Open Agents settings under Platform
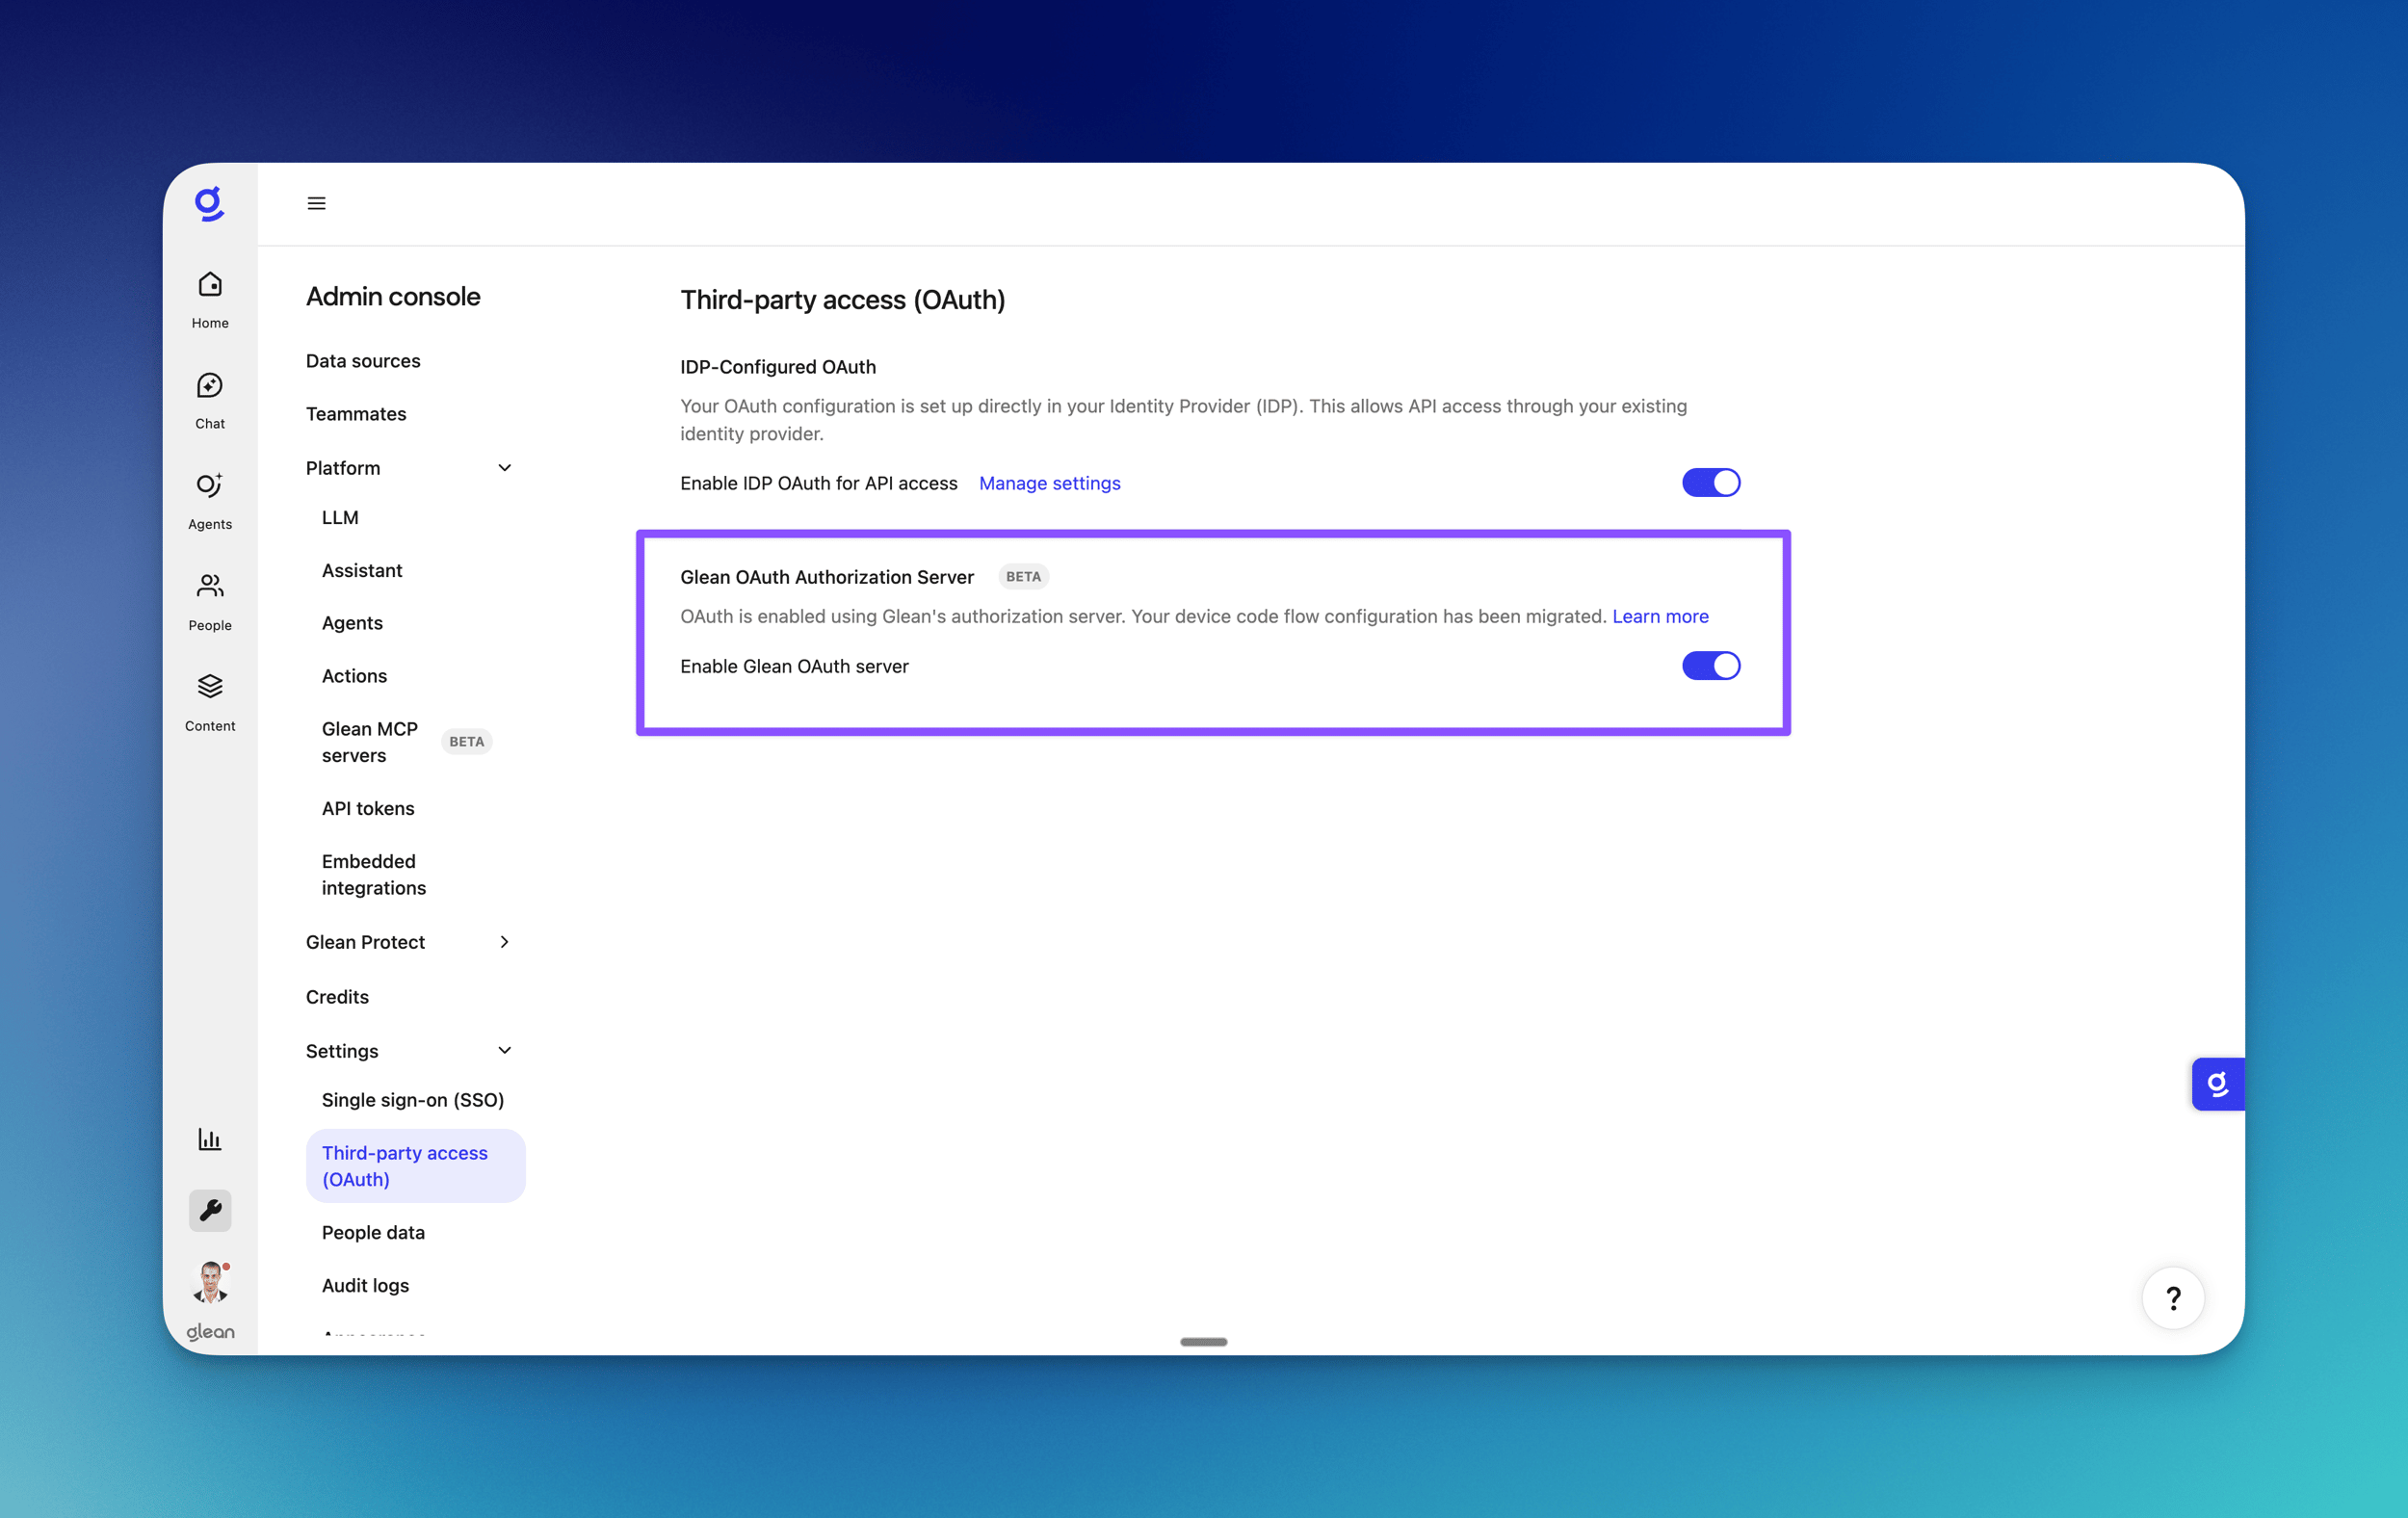This screenshot has height=1518, width=2408. [x=352, y=623]
